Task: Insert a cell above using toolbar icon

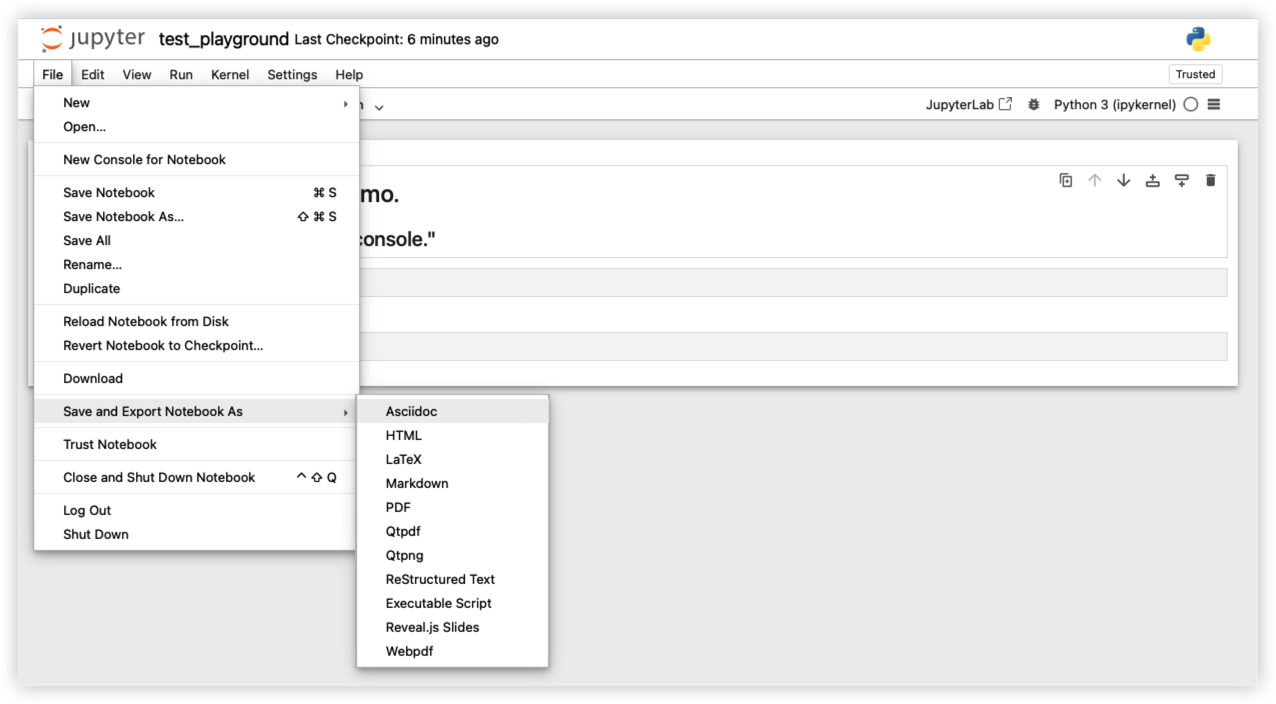Action: coord(1153,180)
